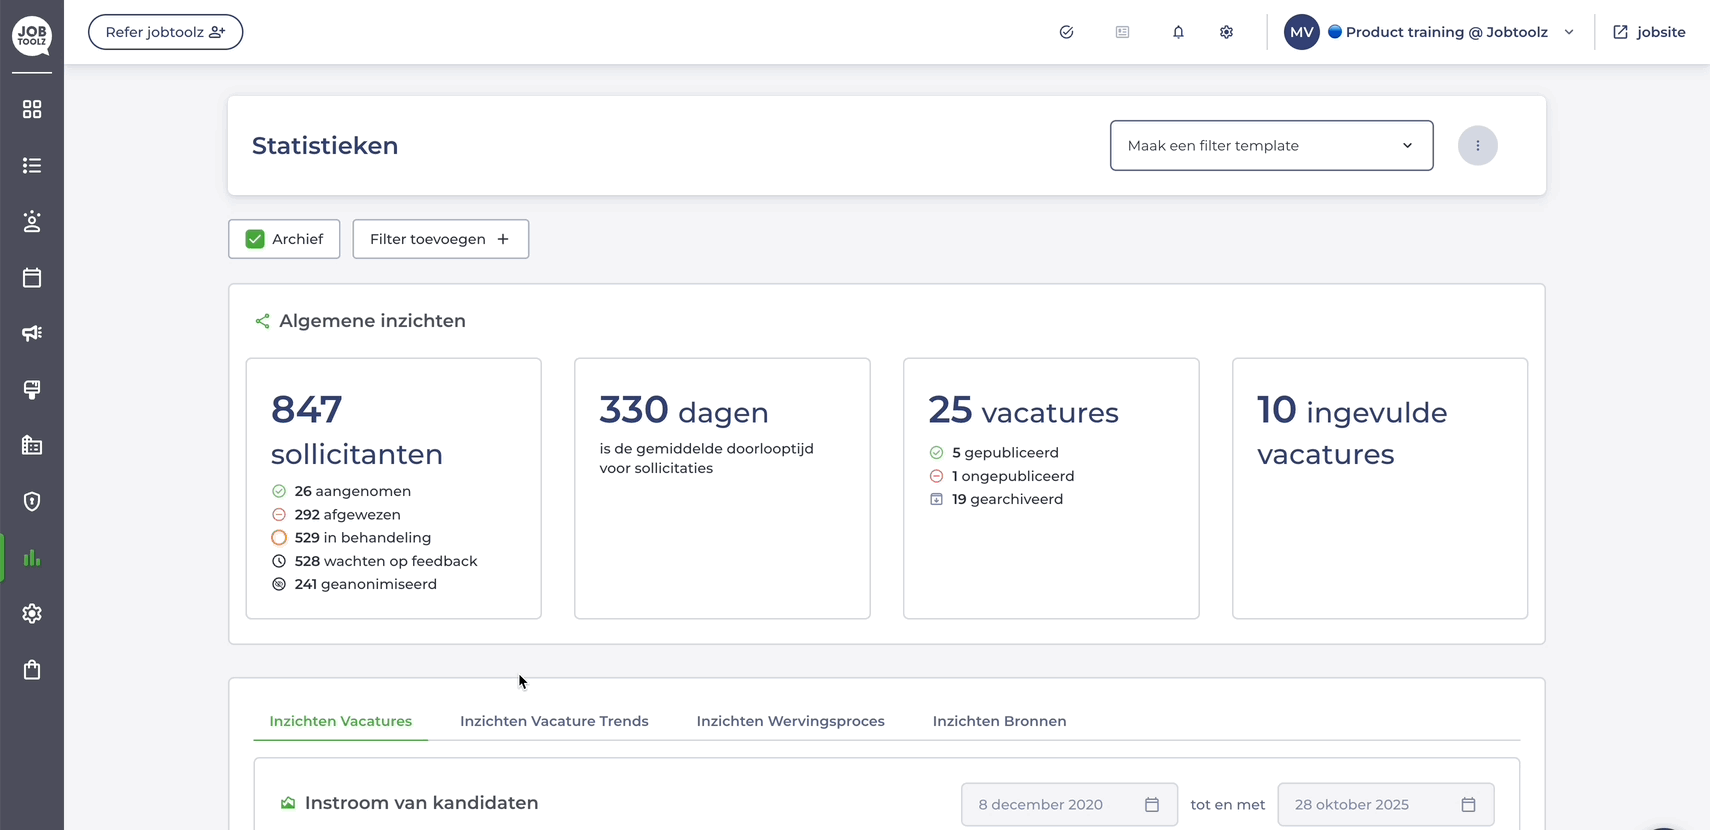This screenshot has height=830, width=1710.
Task: Click the notifications bell icon
Action: 1178,32
